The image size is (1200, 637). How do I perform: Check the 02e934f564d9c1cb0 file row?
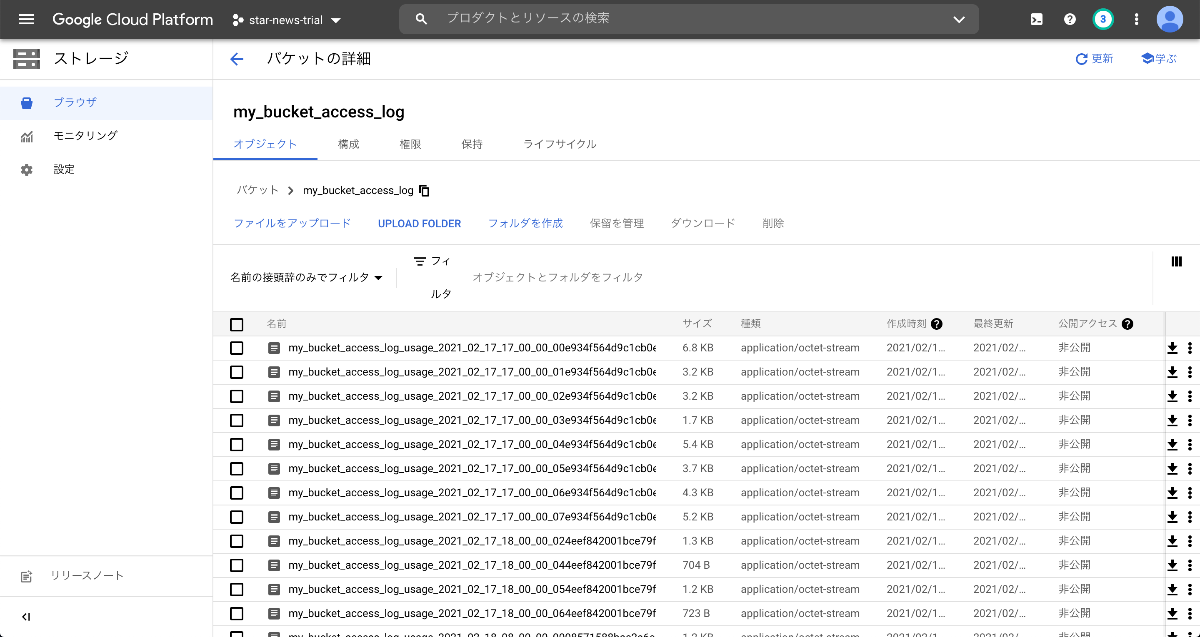pos(237,396)
